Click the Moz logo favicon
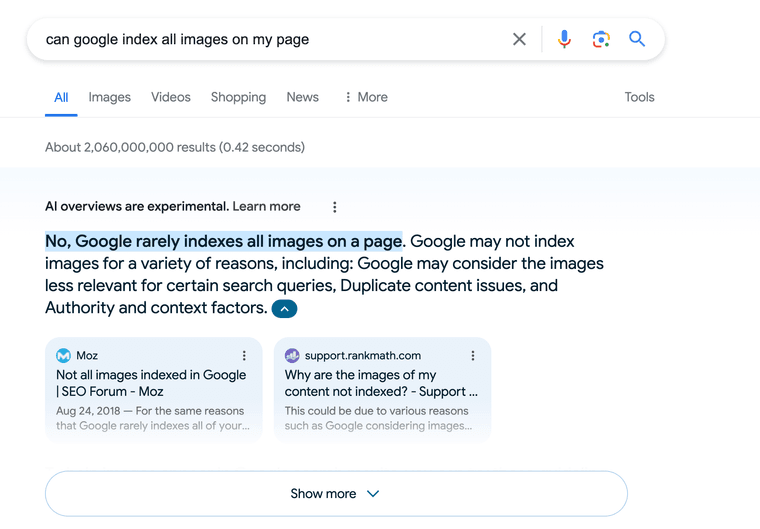Screen dimensions: 760x529 coord(64,356)
